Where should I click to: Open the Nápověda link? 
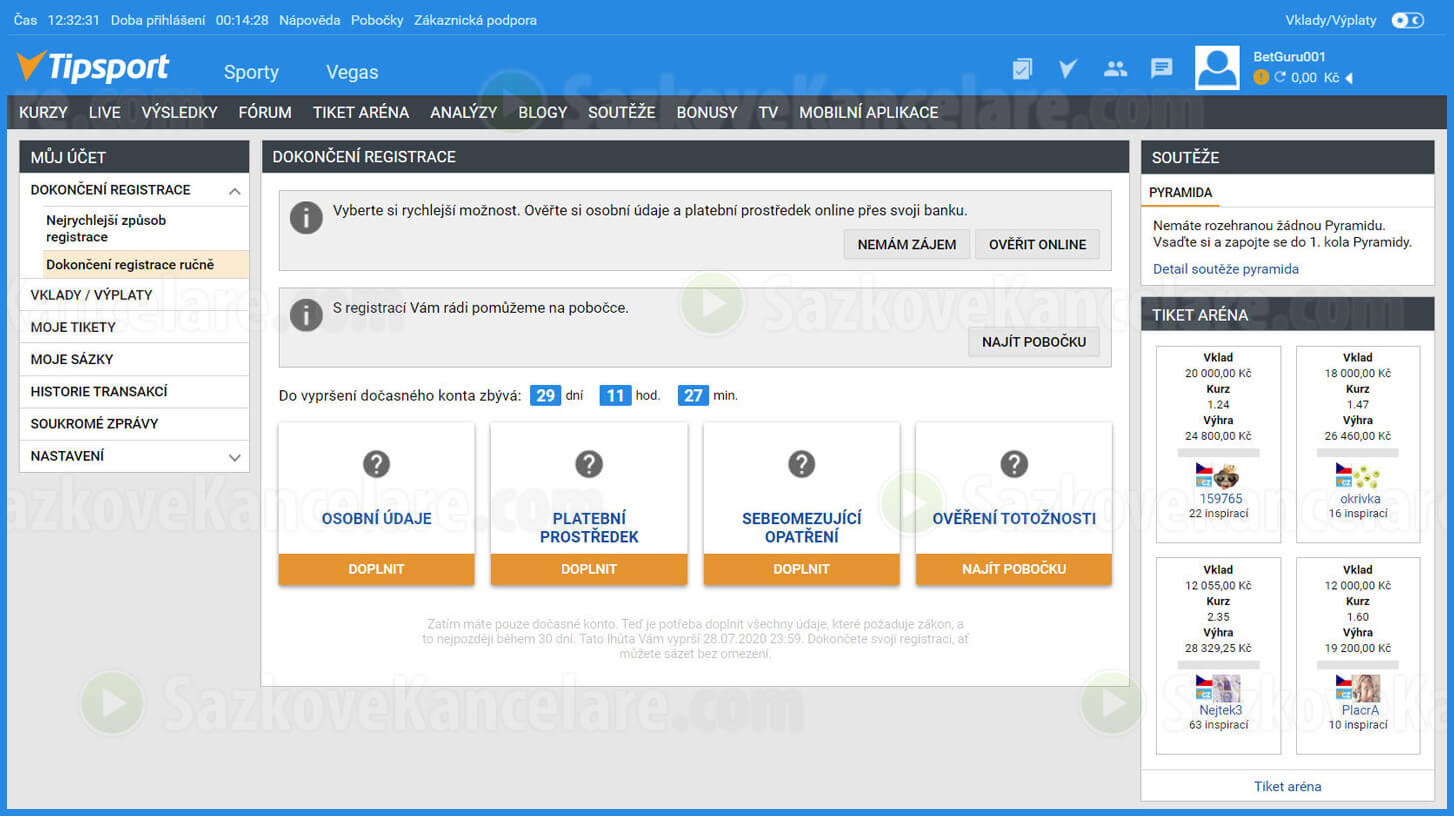(309, 20)
